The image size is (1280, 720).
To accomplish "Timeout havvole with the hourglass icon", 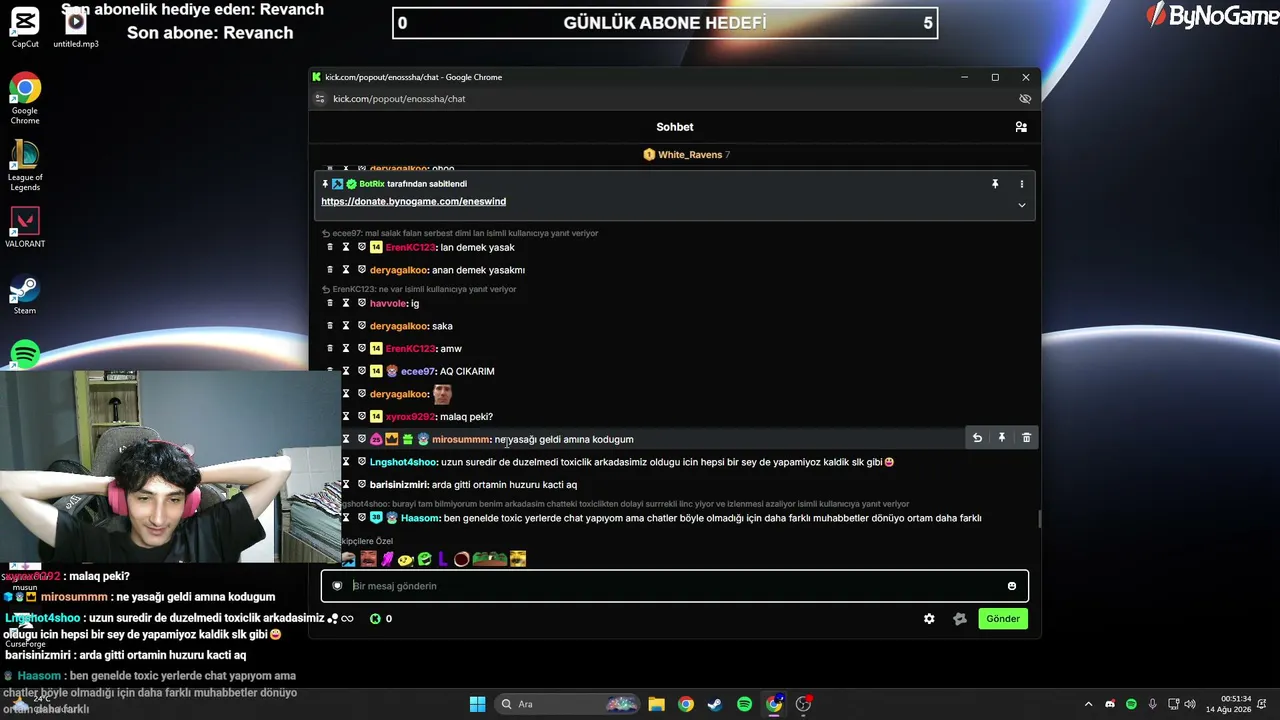I will click(346, 303).
